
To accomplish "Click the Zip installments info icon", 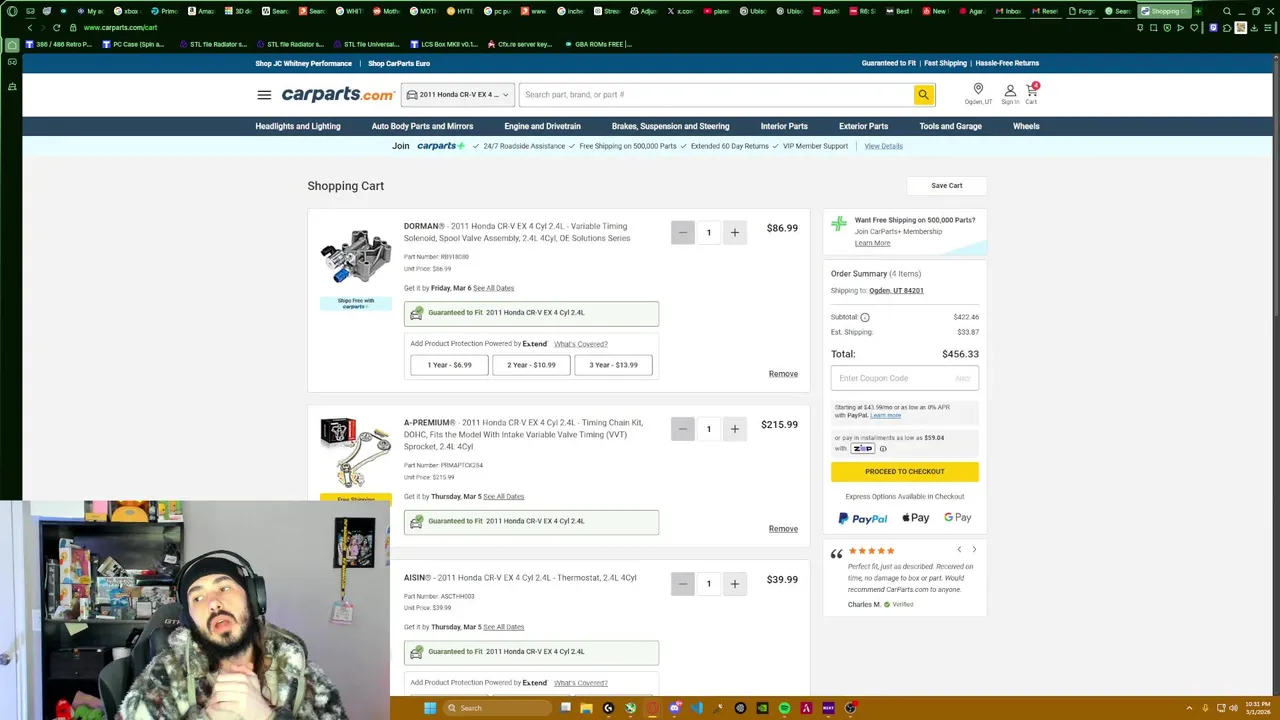I will point(883,449).
